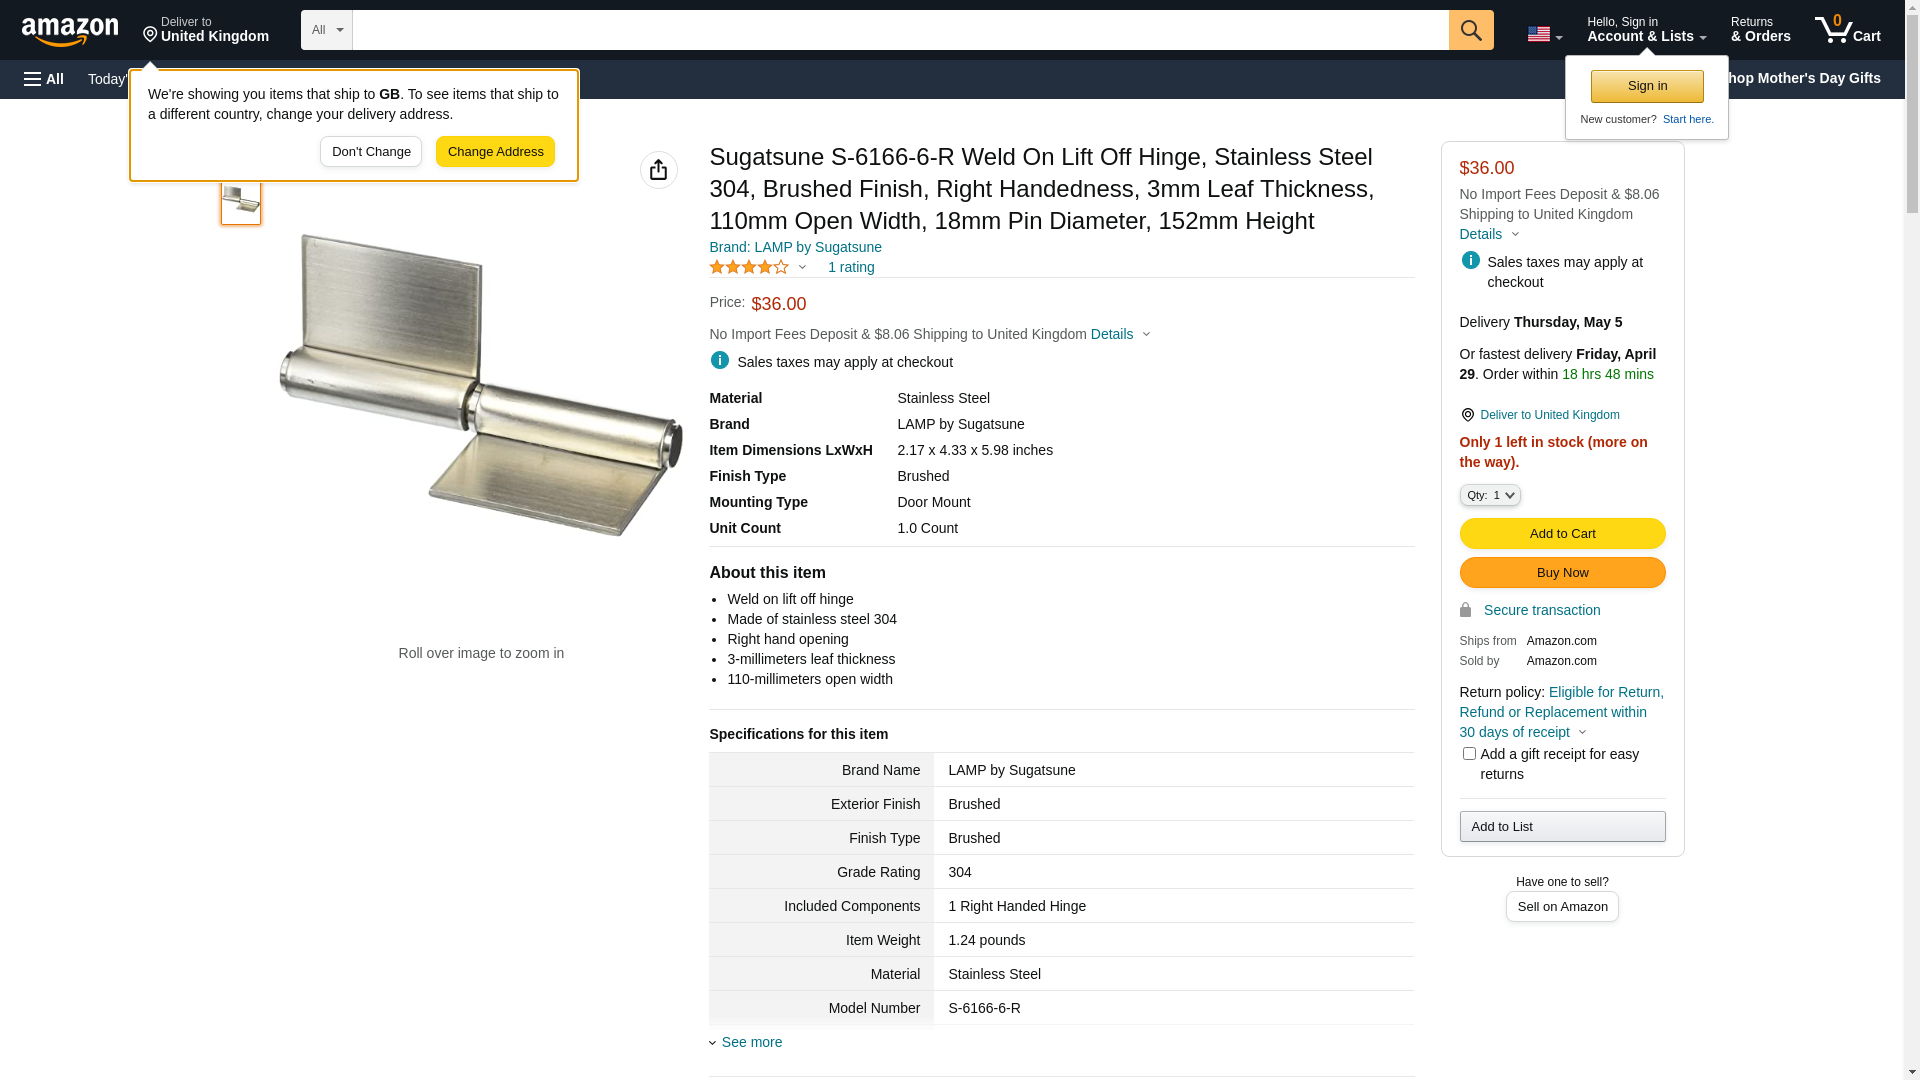Click Add to Cart button
Viewport: 1920px width, 1080px height.
[1562, 534]
